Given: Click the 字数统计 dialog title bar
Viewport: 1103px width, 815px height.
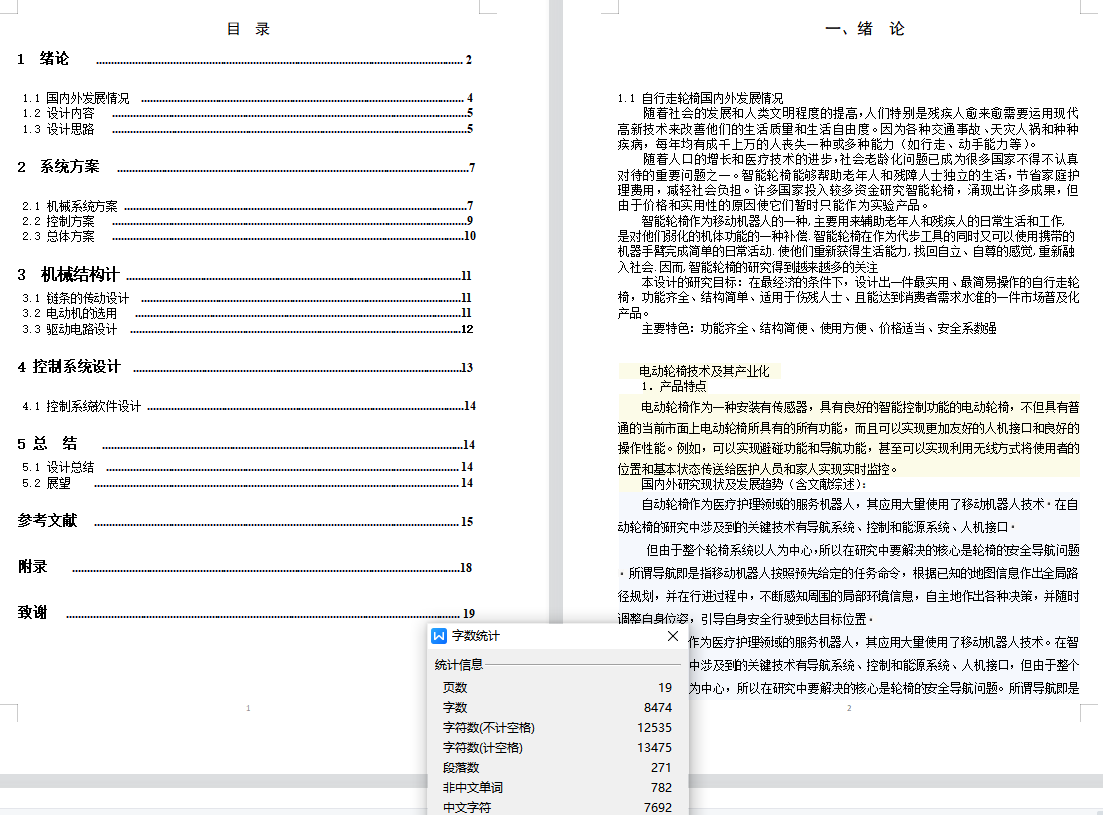Looking at the screenshot, I should pyautogui.click(x=550, y=636).
